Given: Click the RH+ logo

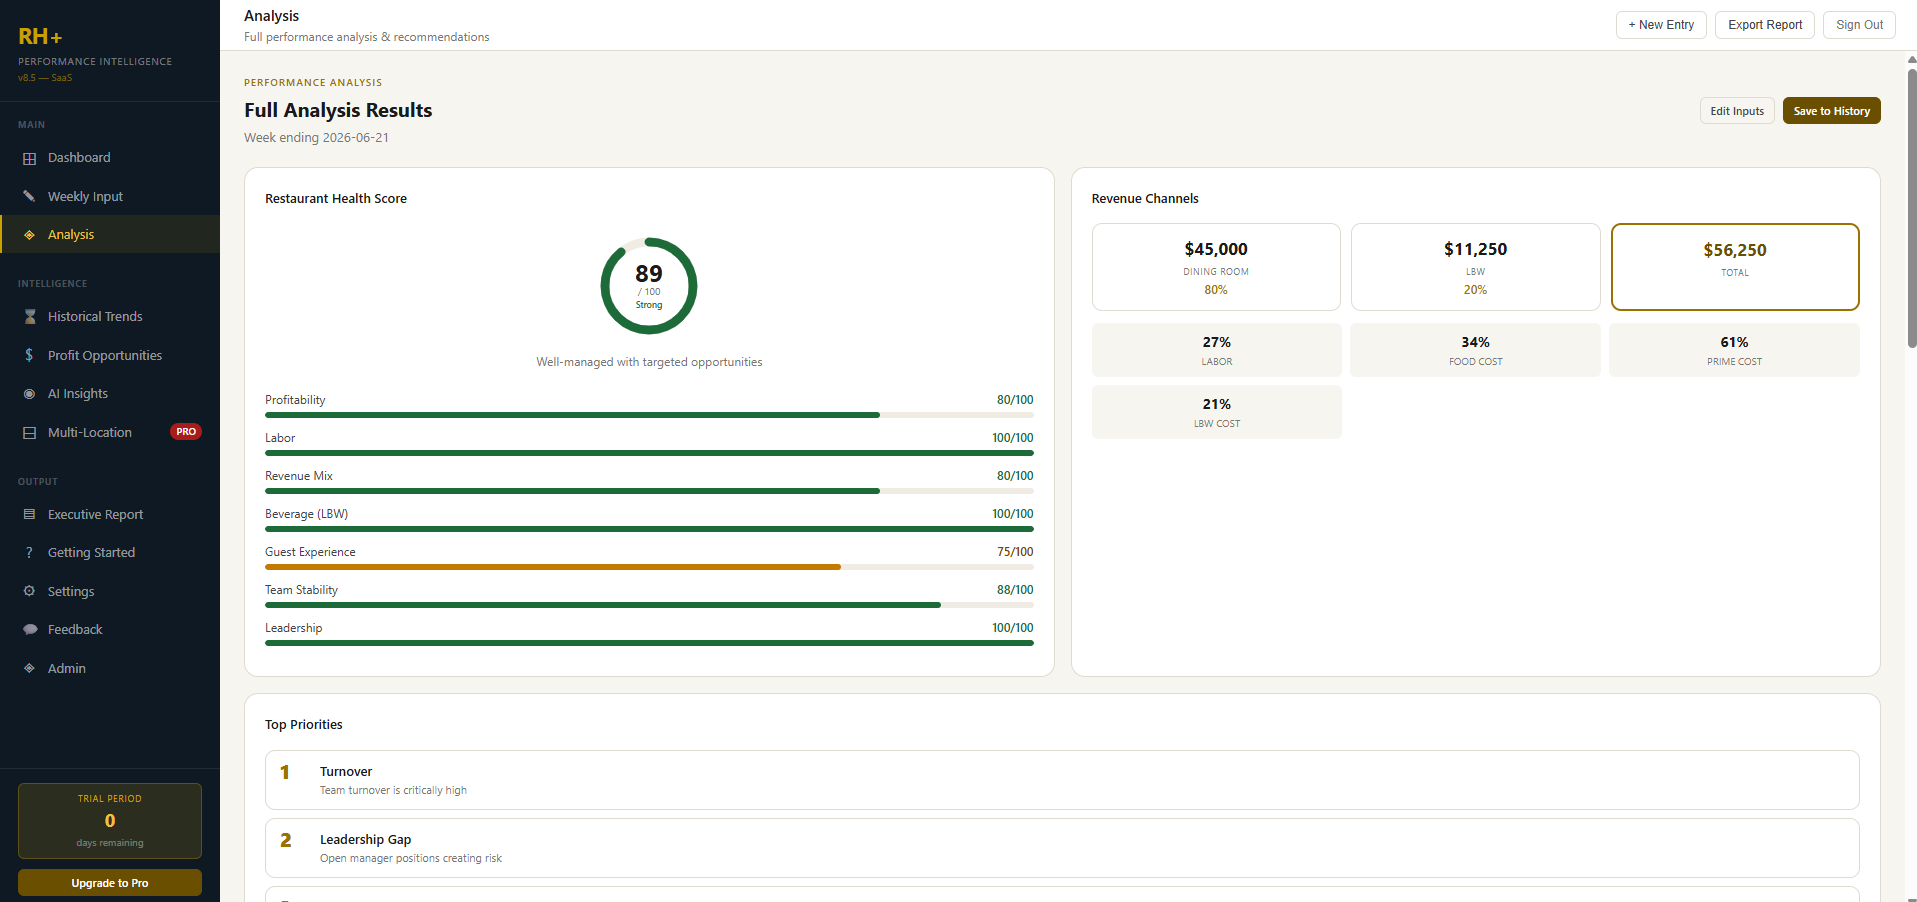Looking at the screenshot, I should pyautogui.click(x=40, y=37).
